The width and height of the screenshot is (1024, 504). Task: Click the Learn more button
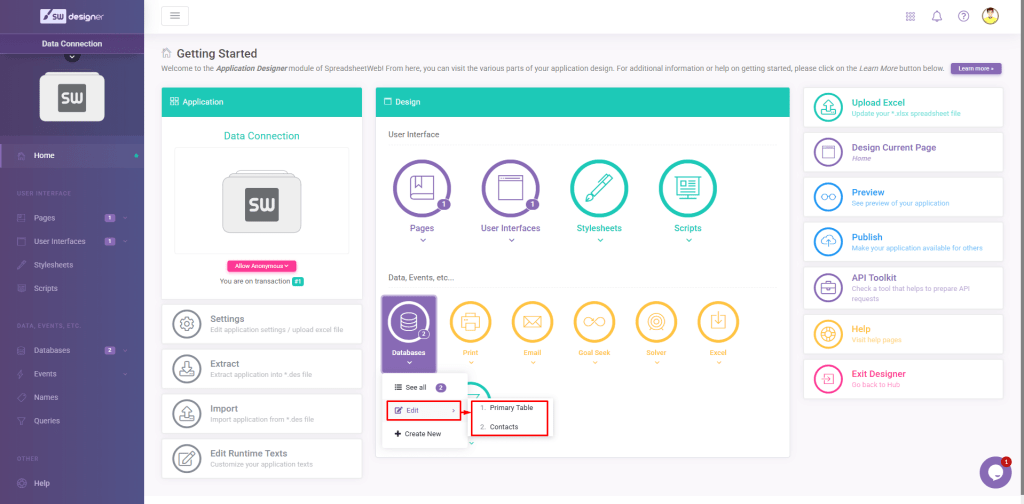coord(976,69)
